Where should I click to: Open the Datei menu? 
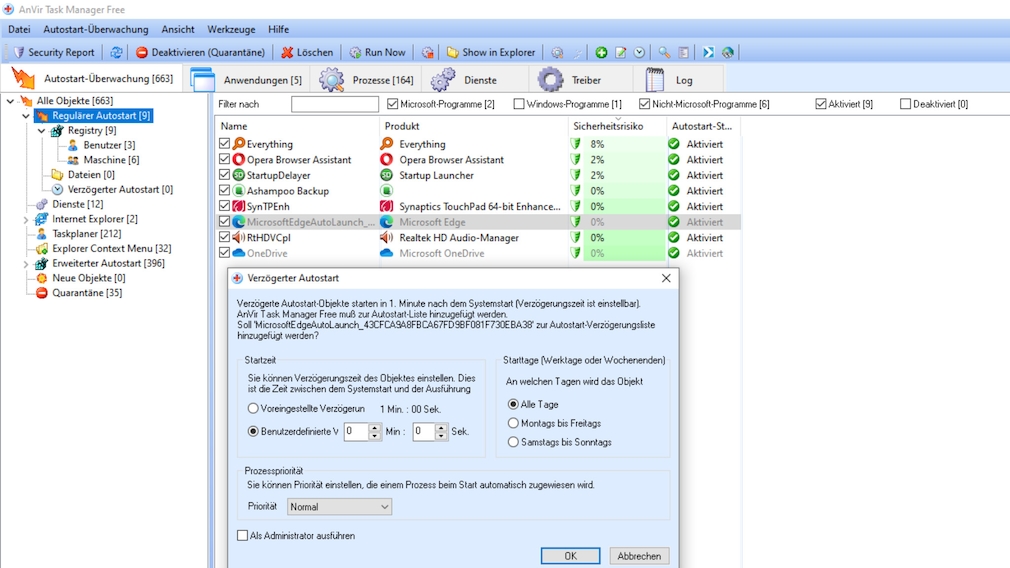19,29
